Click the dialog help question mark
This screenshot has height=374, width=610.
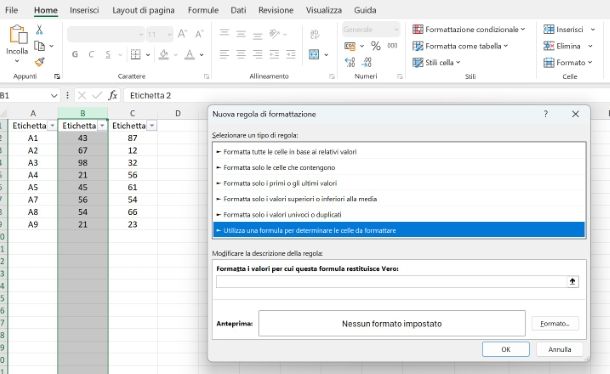[545, 114]
